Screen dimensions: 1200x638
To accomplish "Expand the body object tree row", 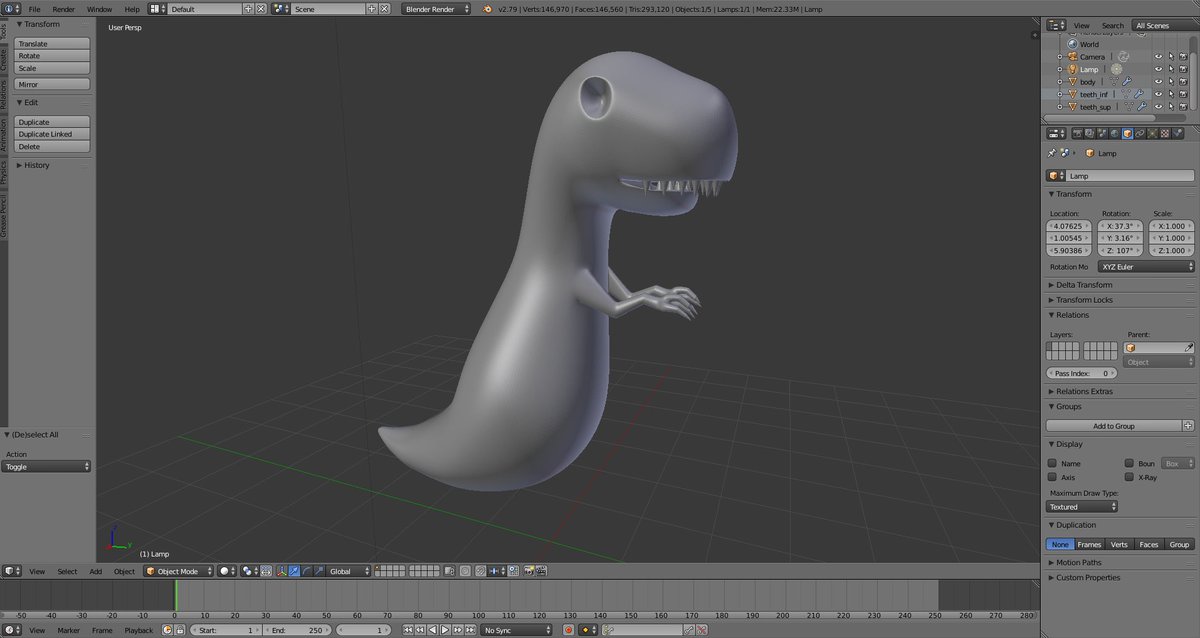I will point(1060,82).
